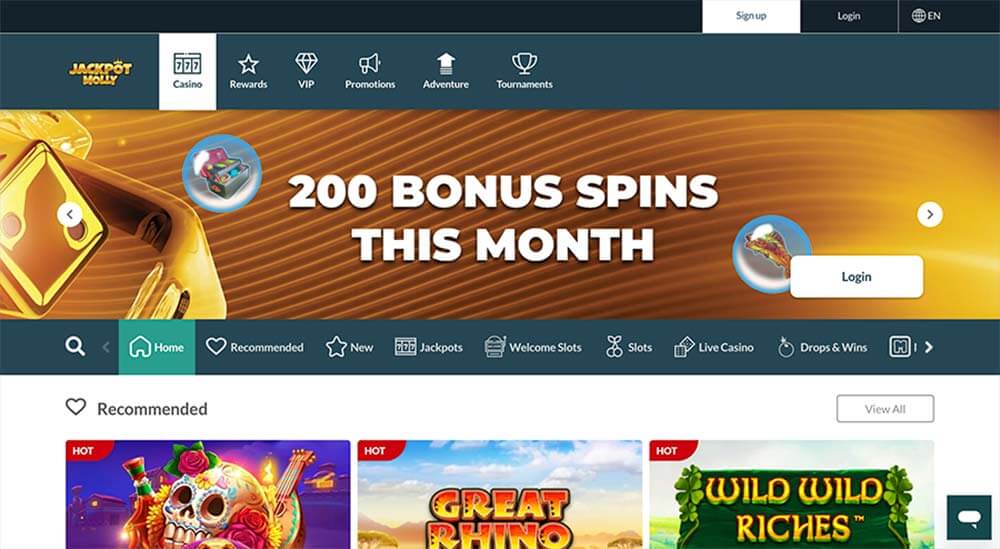The height and width of the screenshot is (549, 1000).
Task: Go to the Adventure arrow icon
Action: 446,63
